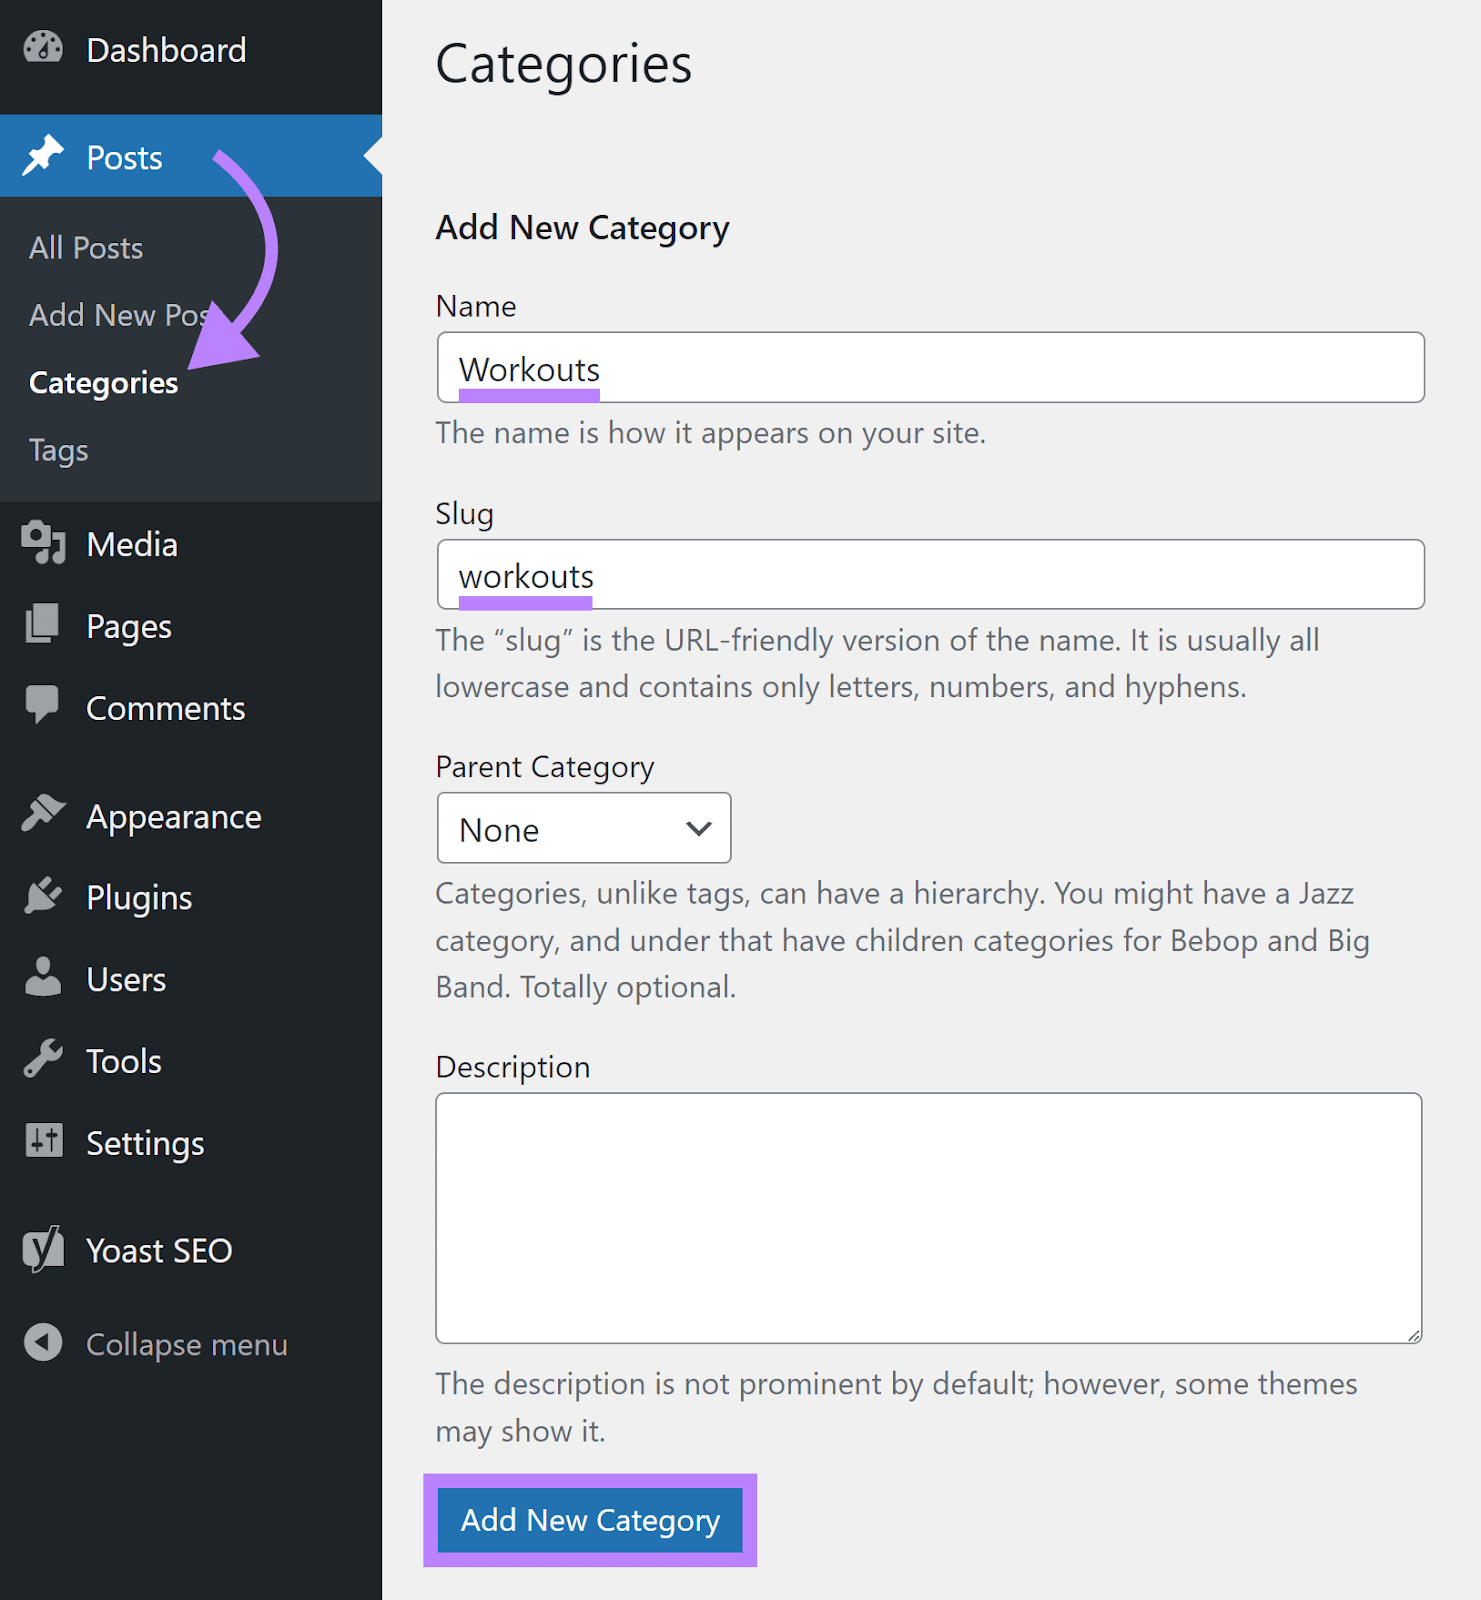Open the Comments menu label
The width and height of the screenshot is (1481, 1600).
(166, 709)
